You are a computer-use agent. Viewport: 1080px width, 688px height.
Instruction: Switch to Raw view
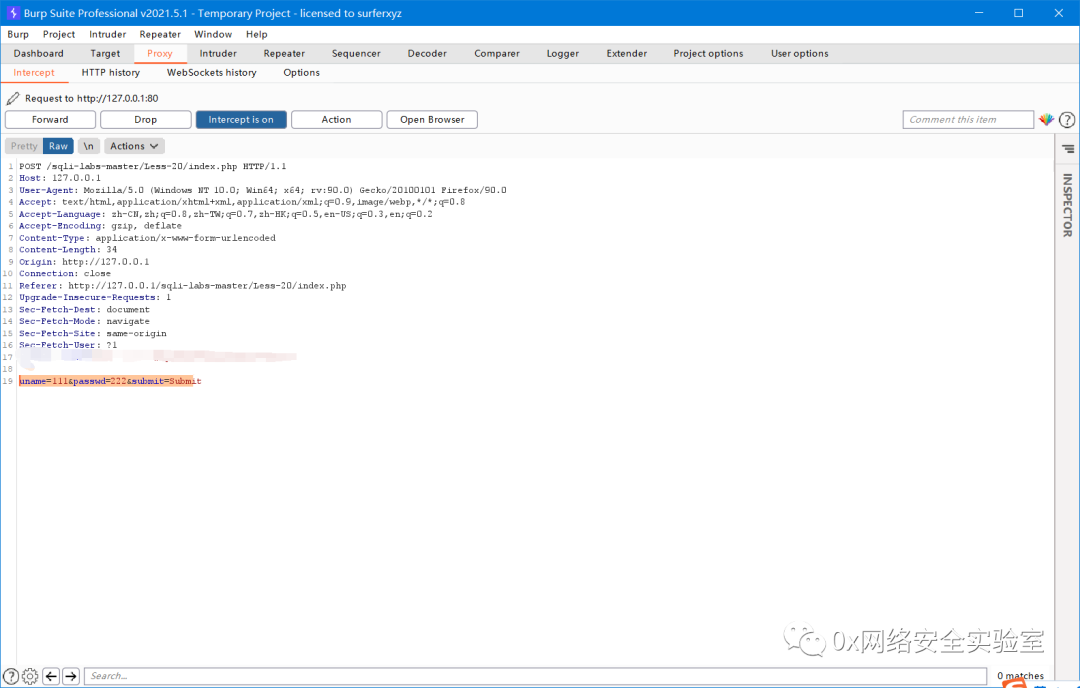point(59,146)
